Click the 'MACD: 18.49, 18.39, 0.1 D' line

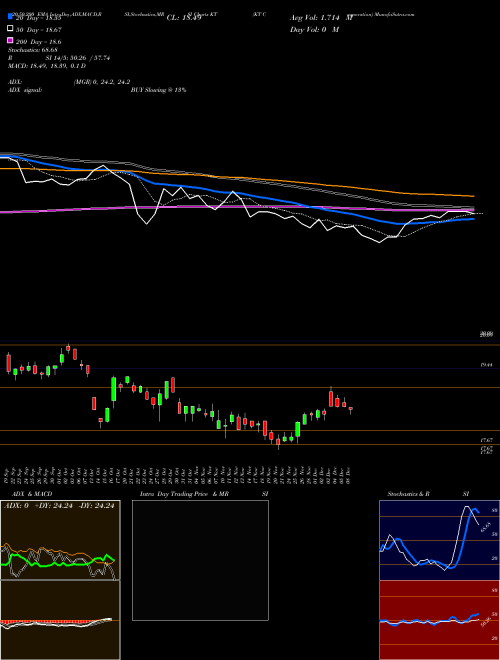tap(47, 66)
